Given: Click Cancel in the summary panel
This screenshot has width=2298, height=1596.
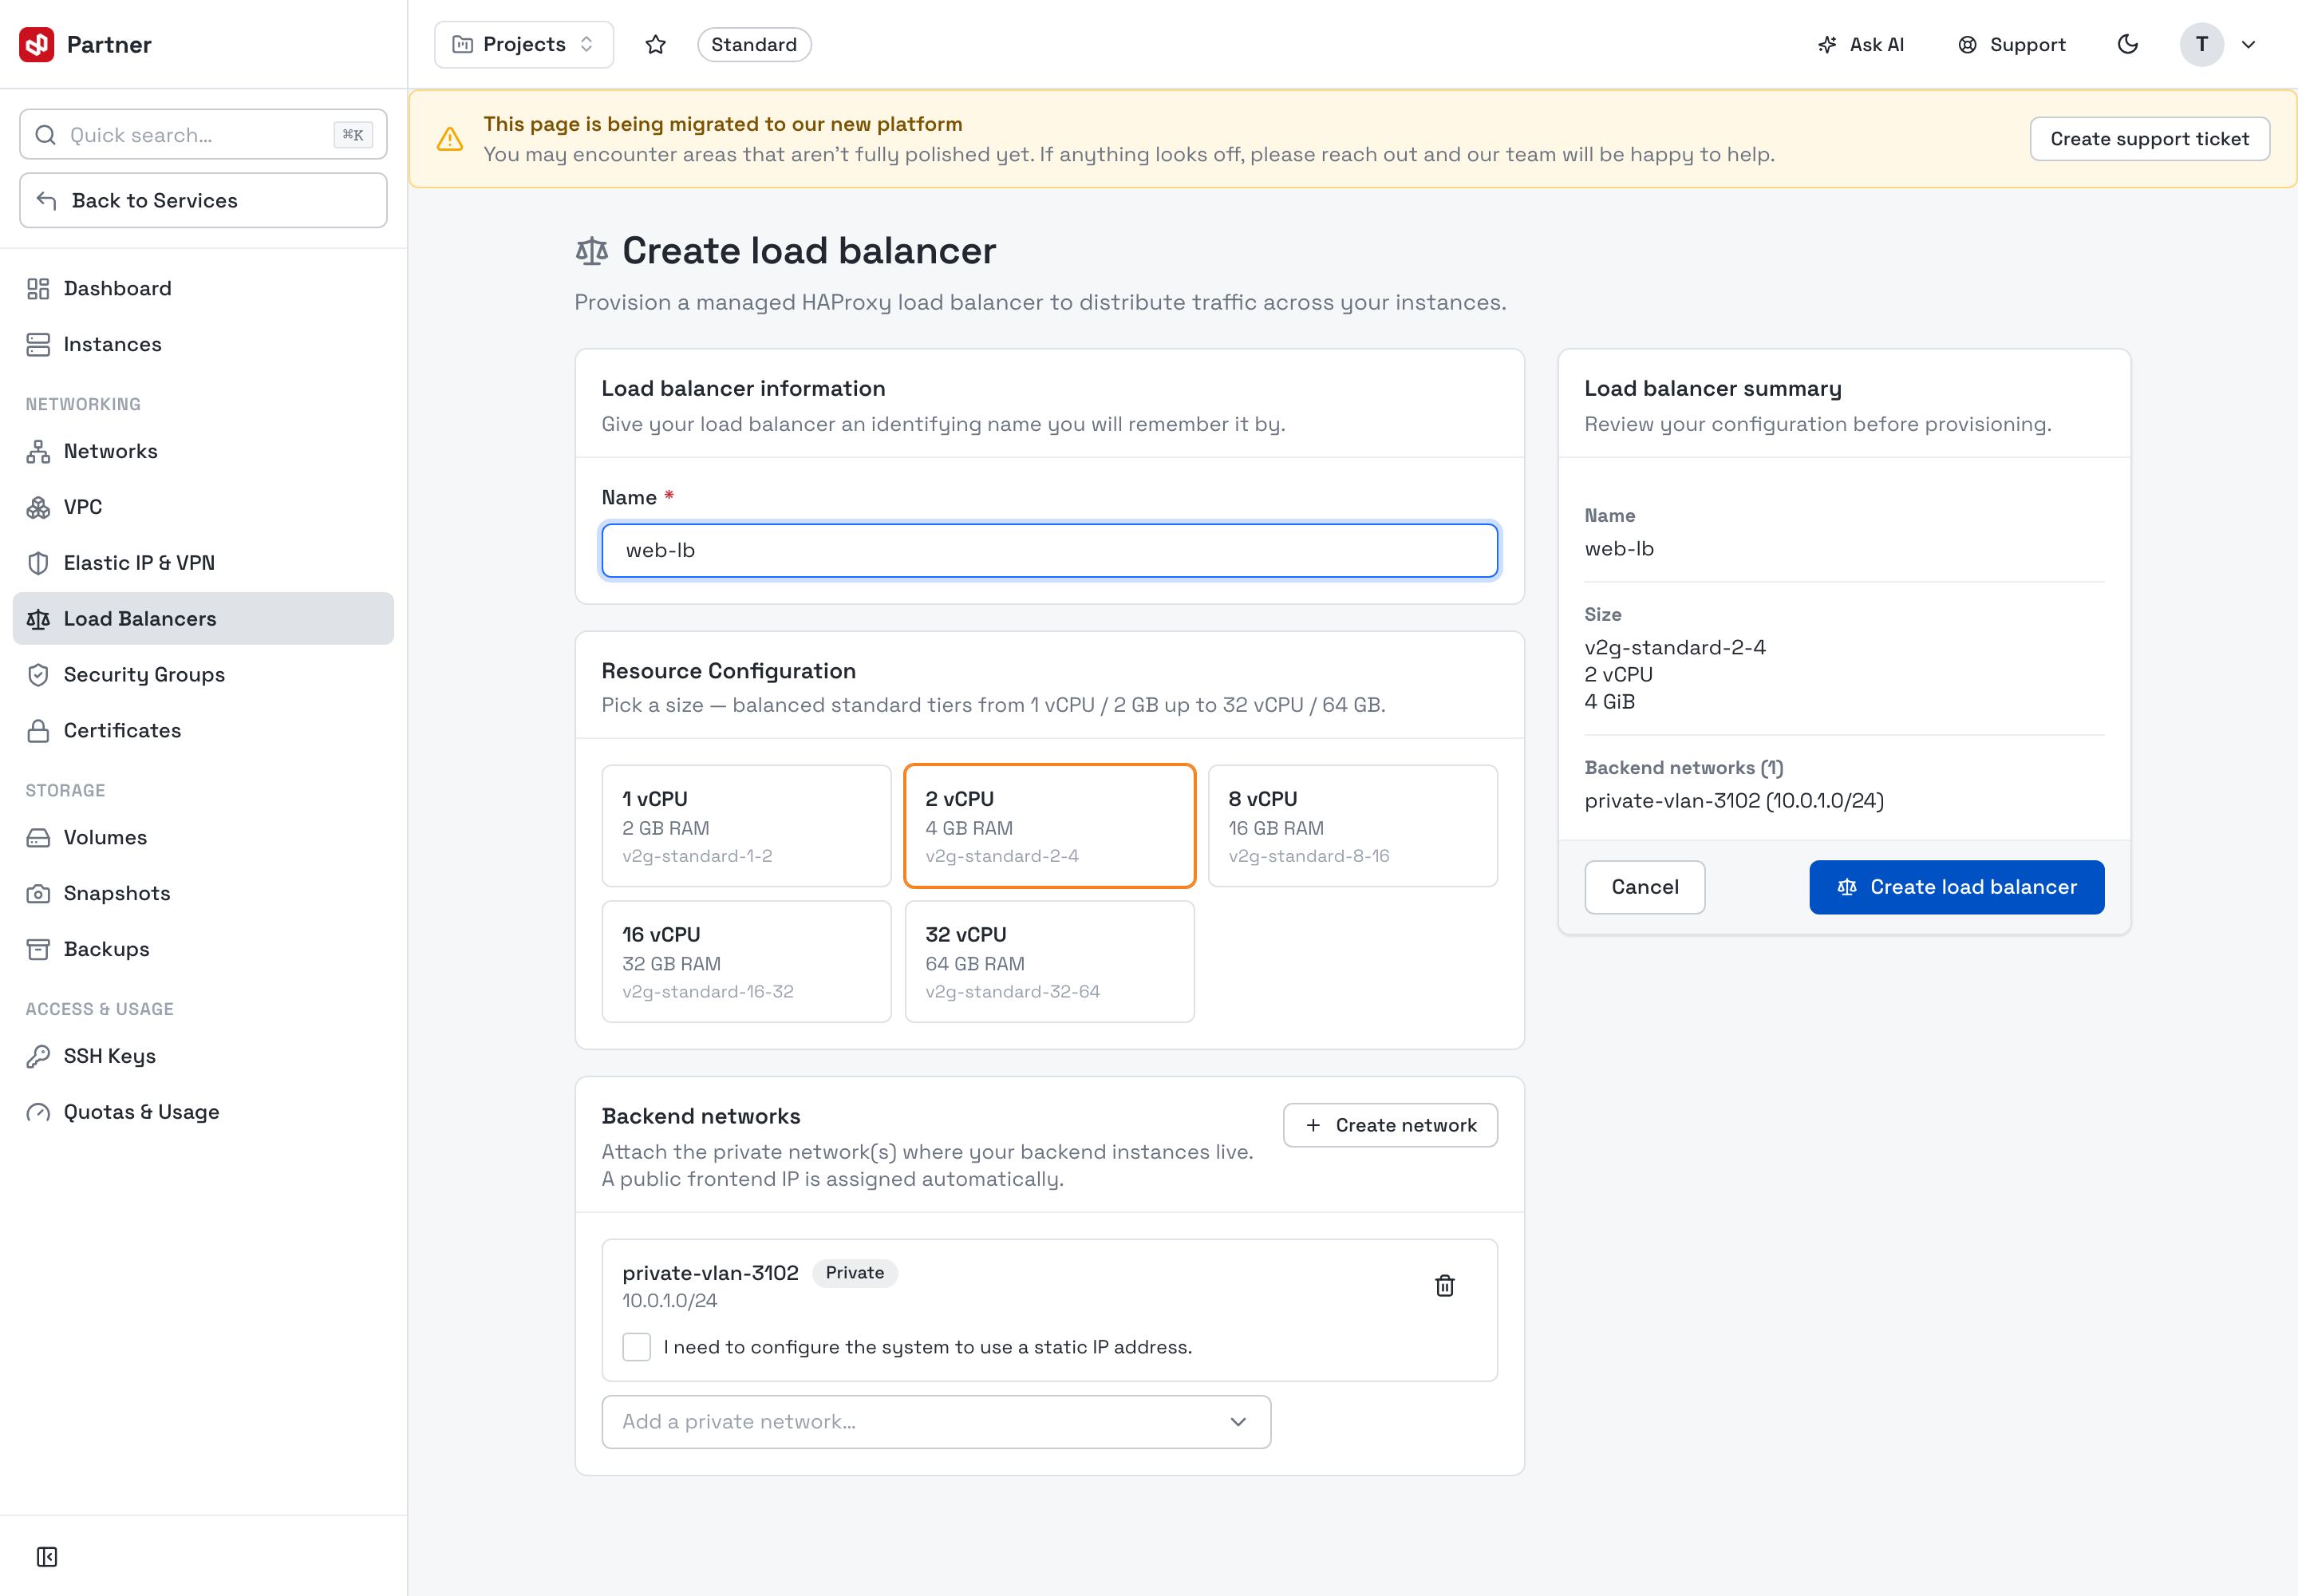Looking at the screenshot, I should [1645, 888].
